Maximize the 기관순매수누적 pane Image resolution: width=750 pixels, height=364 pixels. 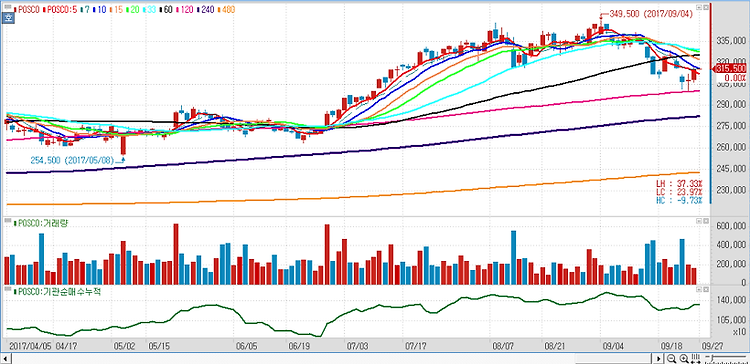(706, 290)
